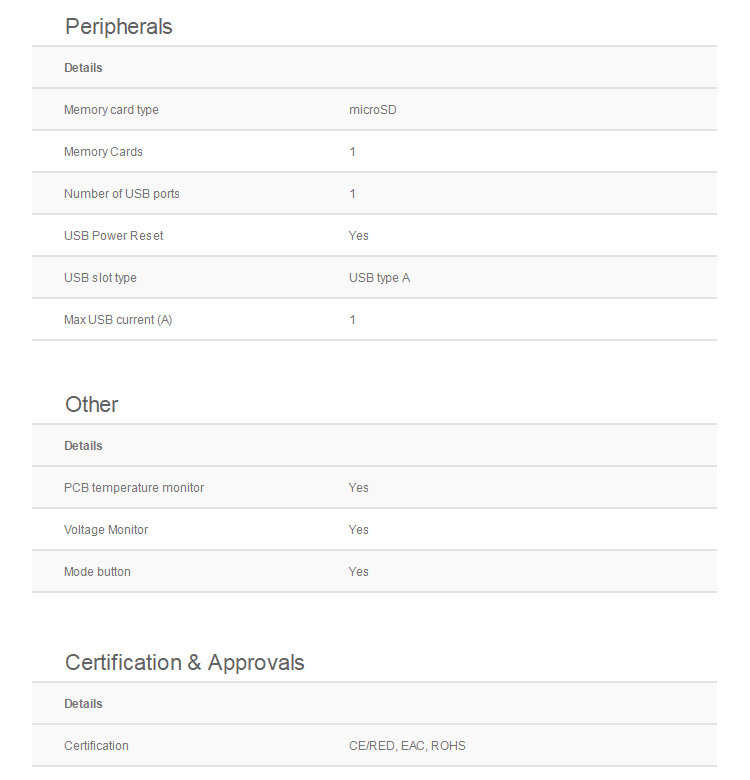Click the Mode button row label
This screenshot has width=750, height=780.
tap(97, 572)
